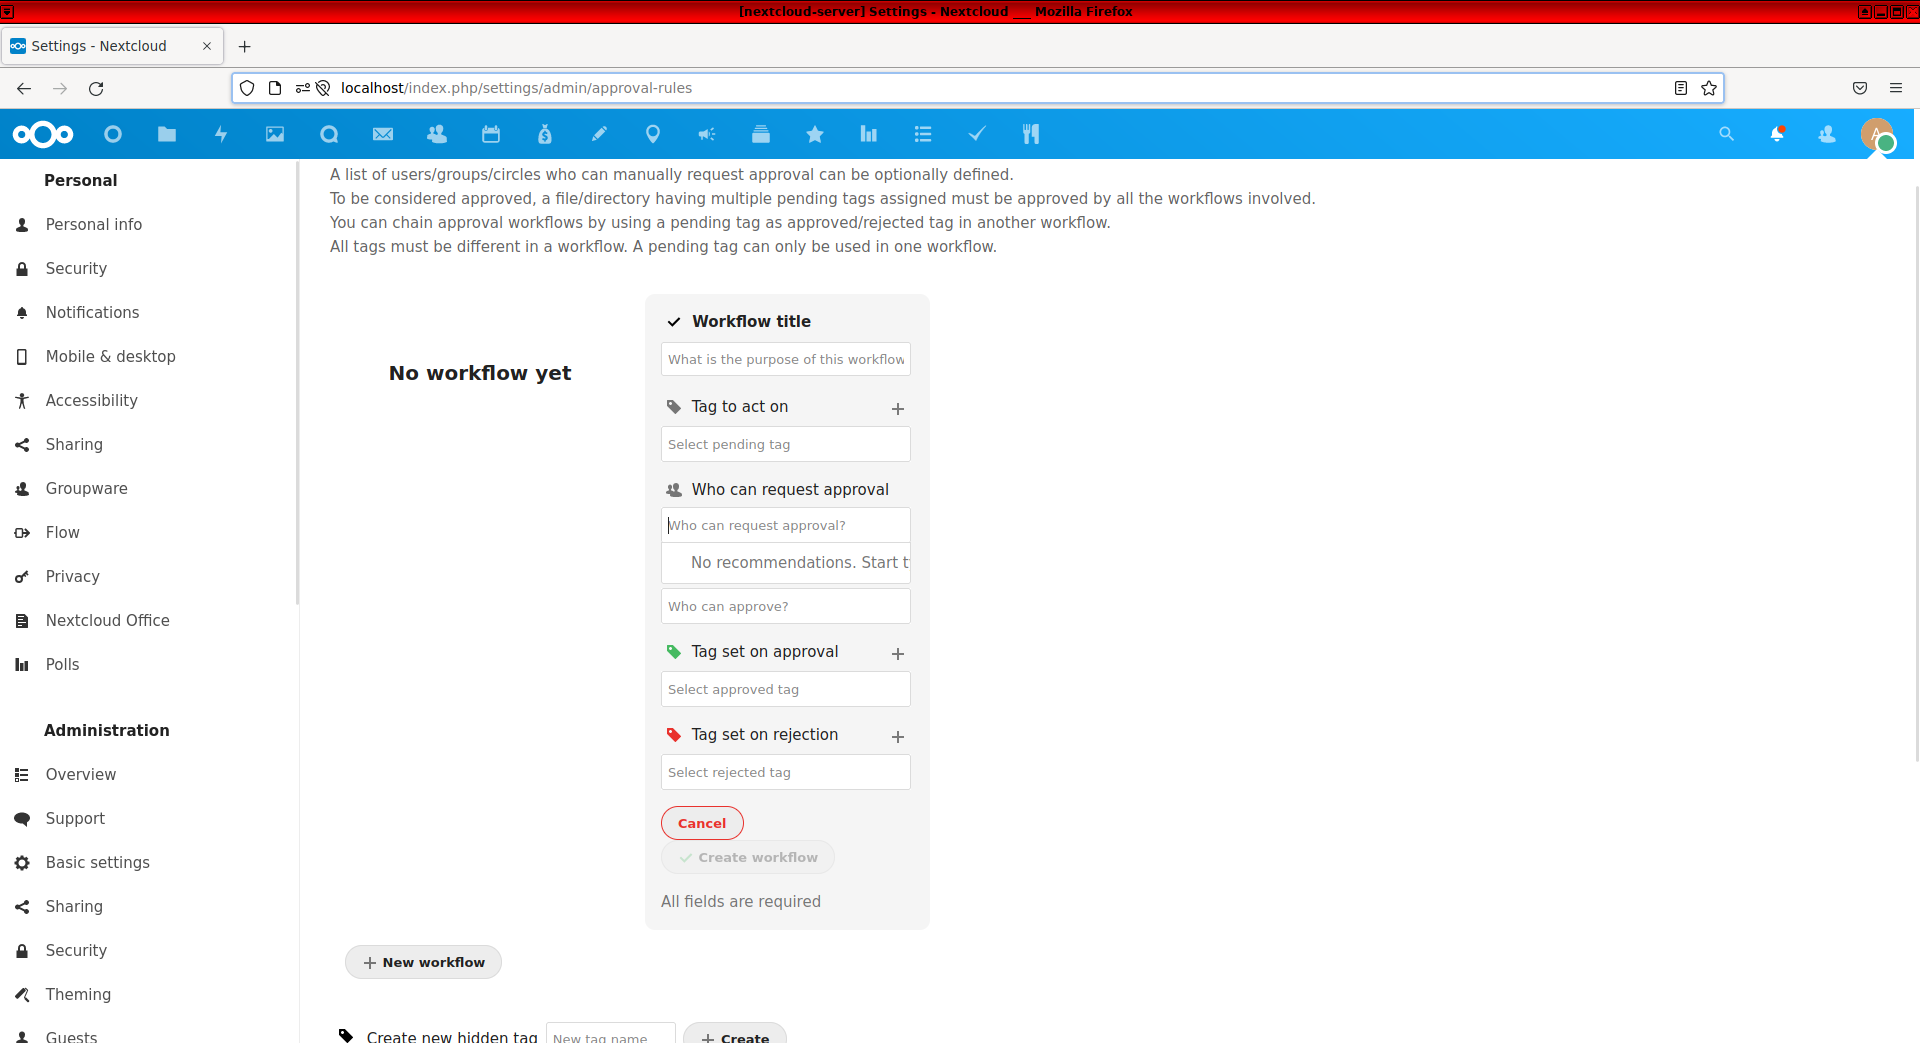Open the Photos app in the top bar

coord(274,134)
